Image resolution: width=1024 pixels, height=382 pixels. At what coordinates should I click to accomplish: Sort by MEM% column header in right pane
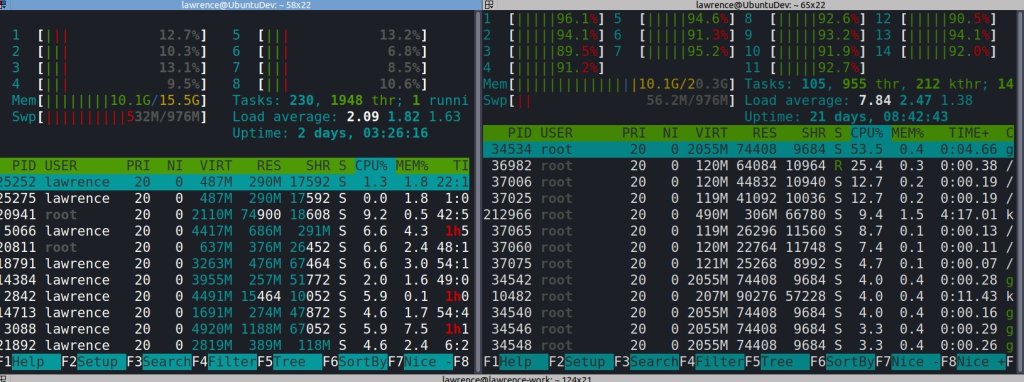[908, 133]
